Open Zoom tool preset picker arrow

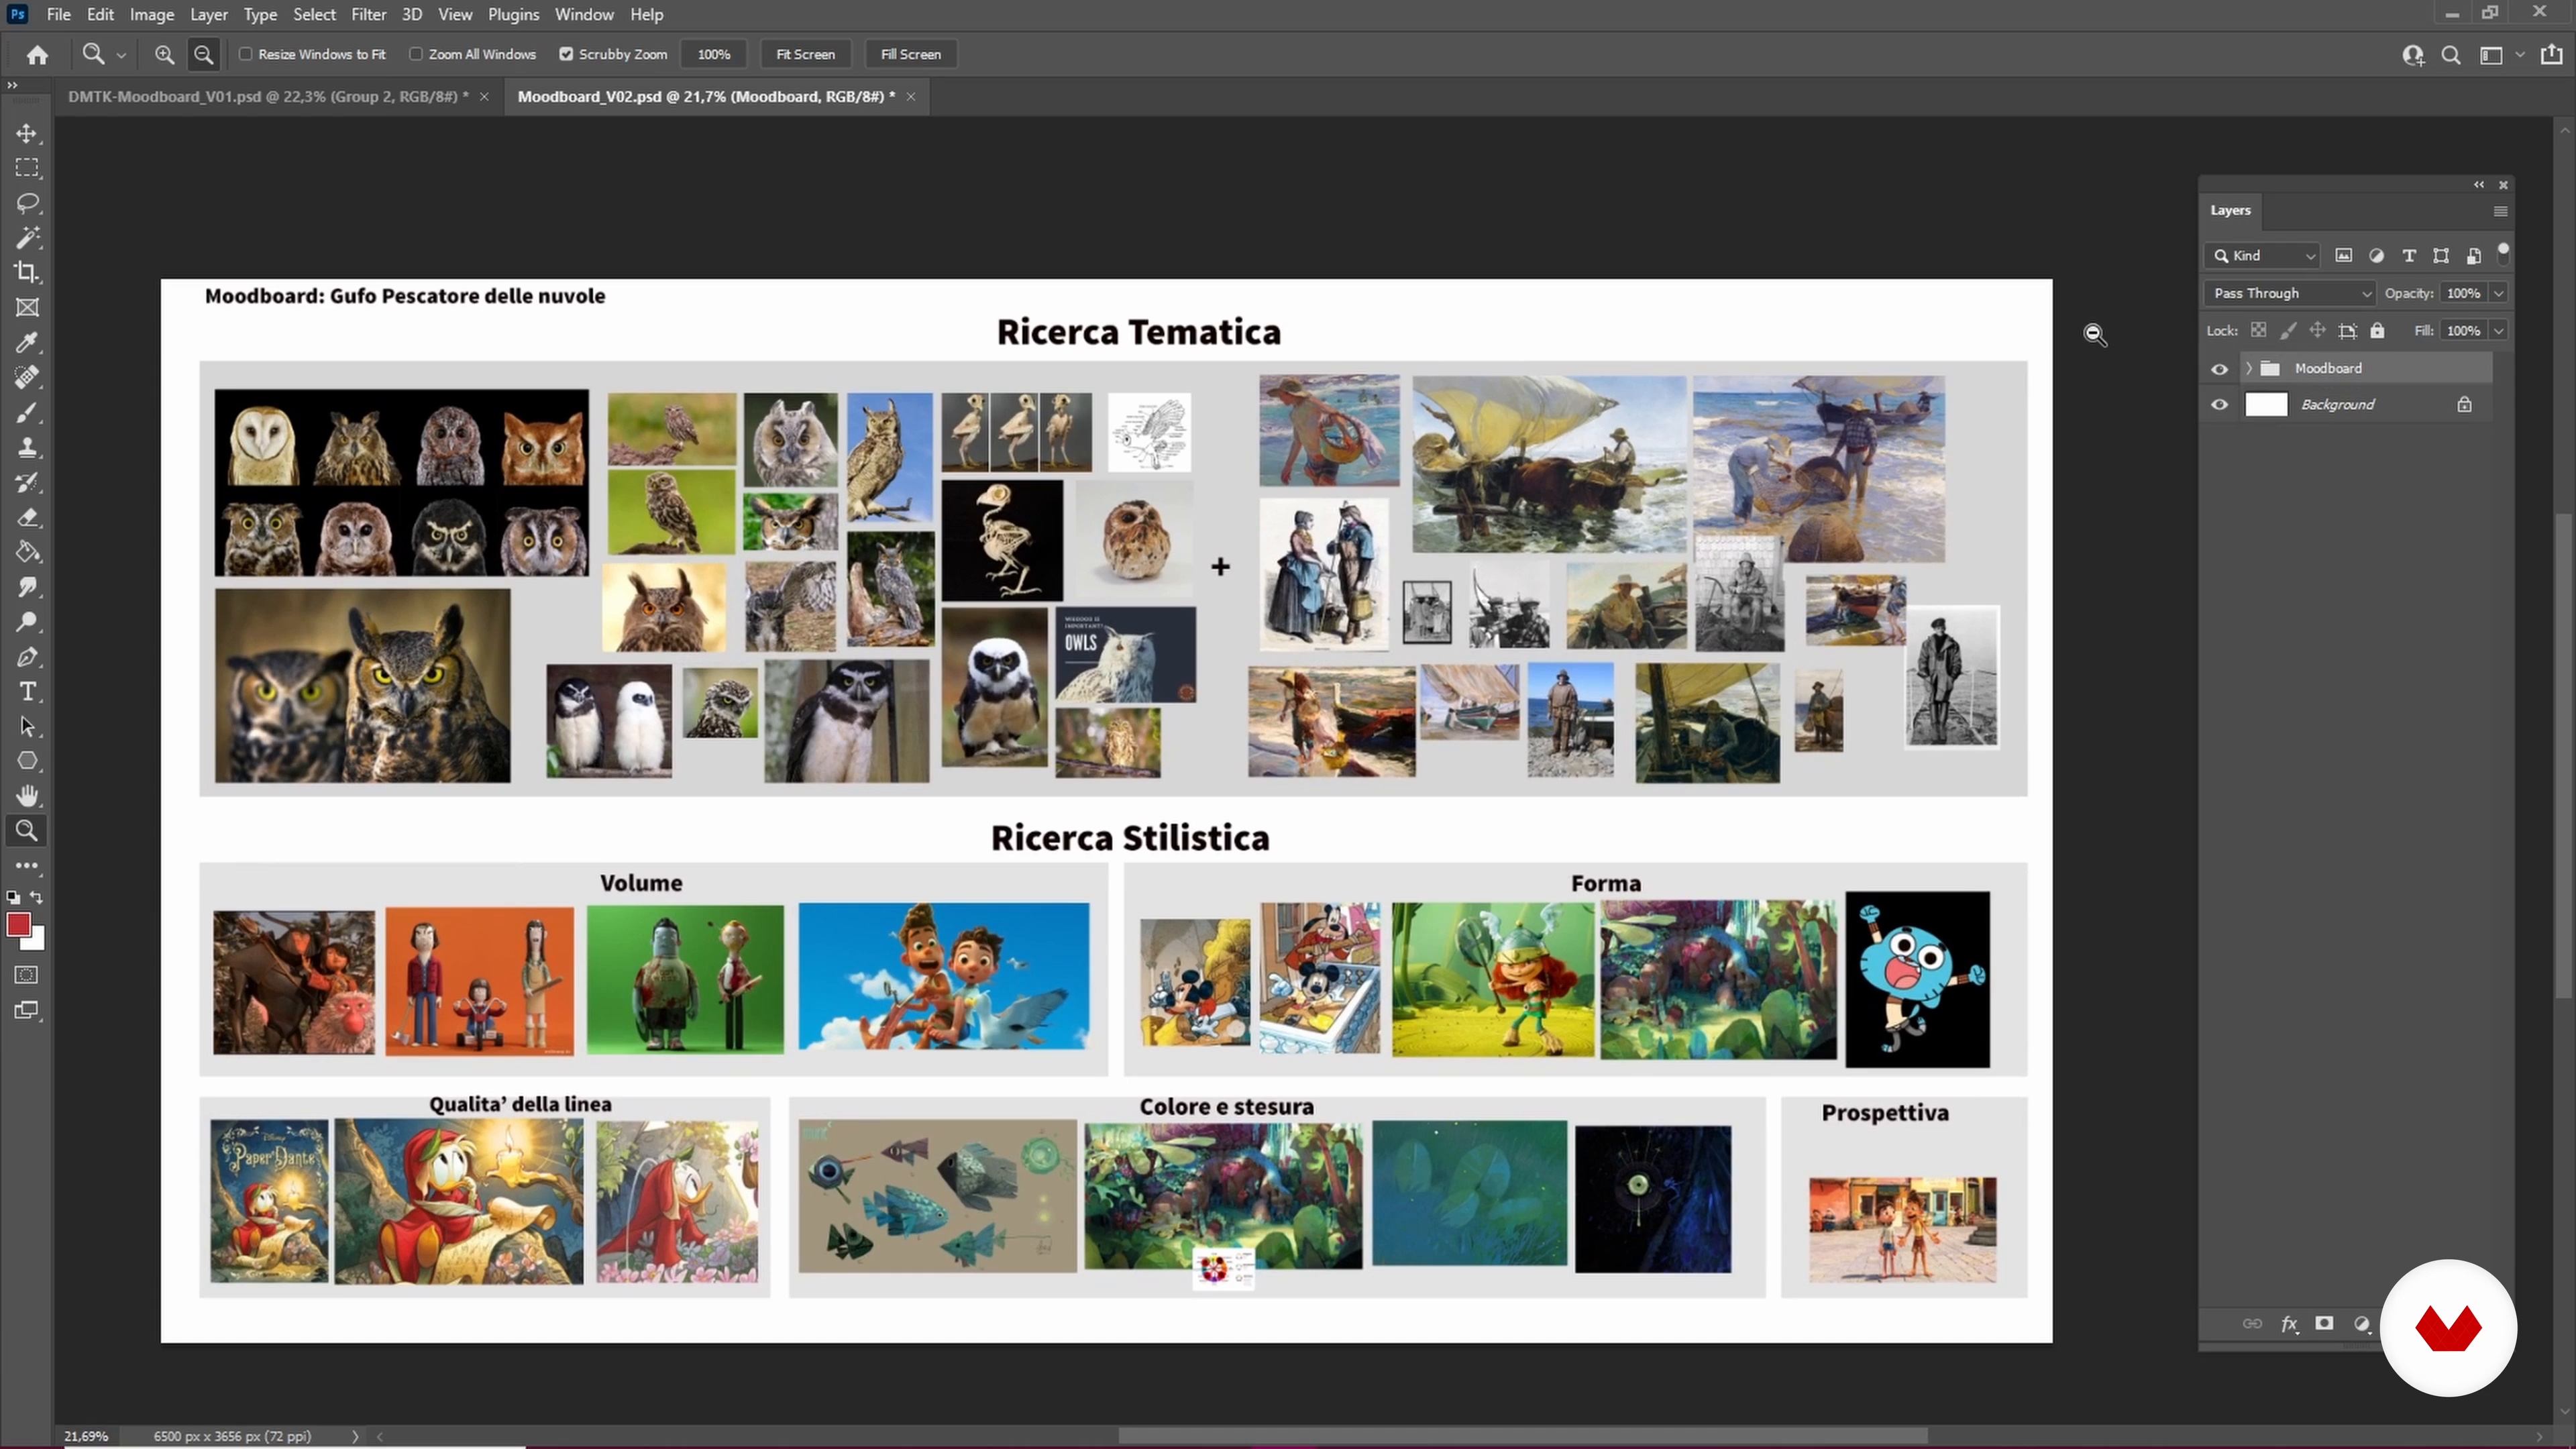[x=121, y=55]
